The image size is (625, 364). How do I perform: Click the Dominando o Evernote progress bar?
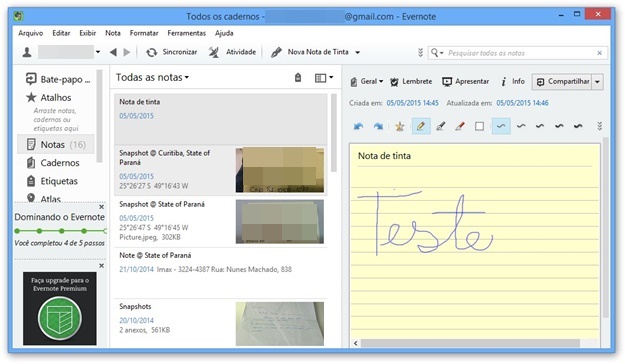pyautogui.click(x=61, y=231)
